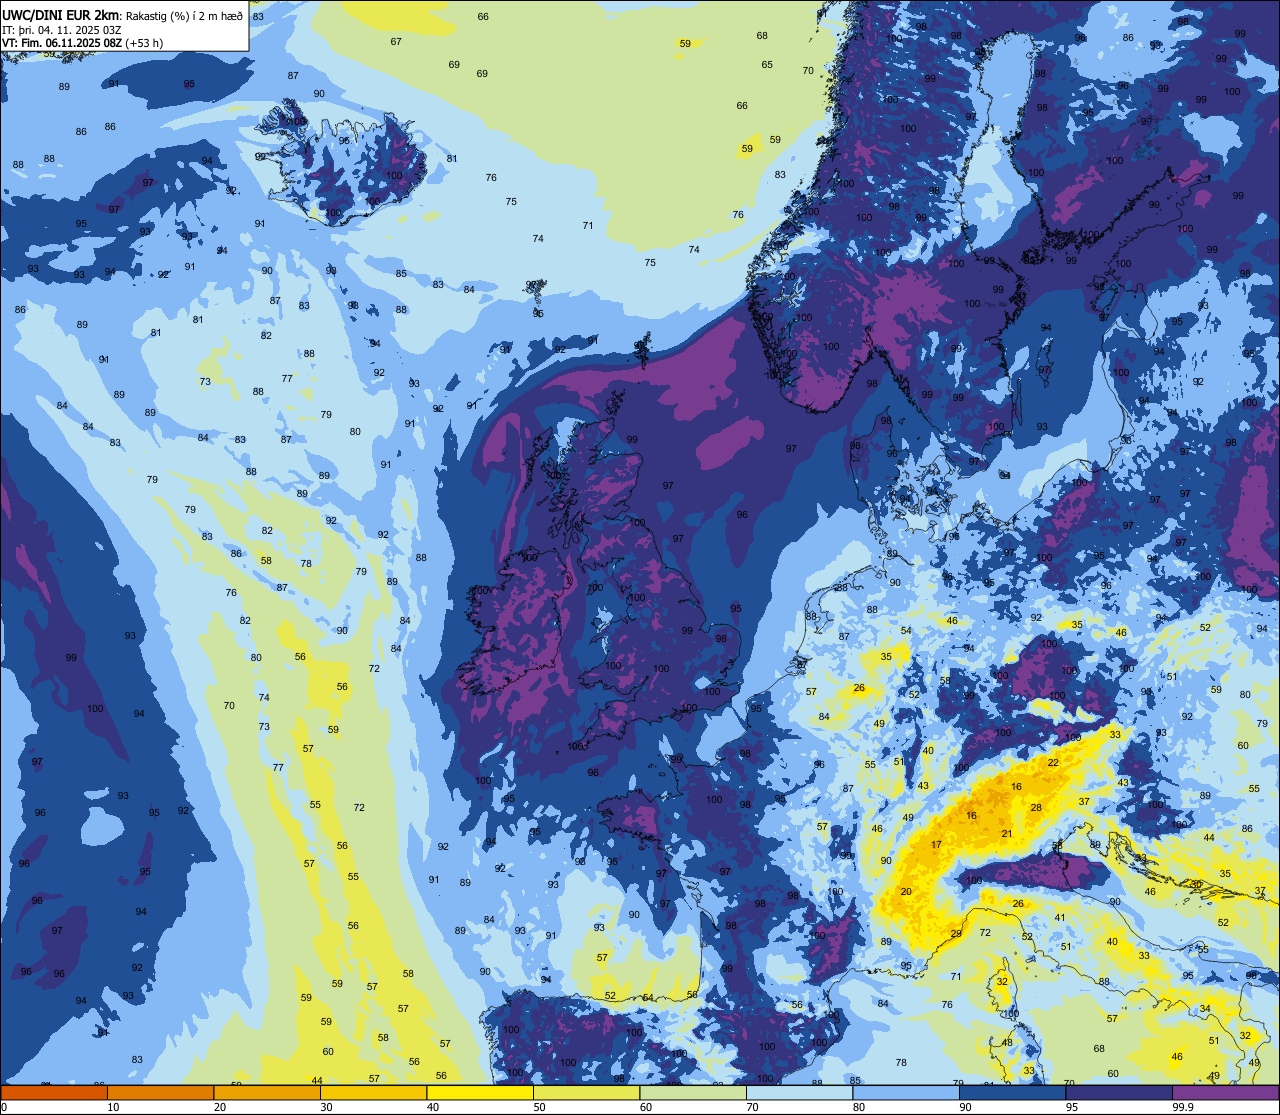
Task: Click the humidity value "28" in the orange area
Action: 1036,808
